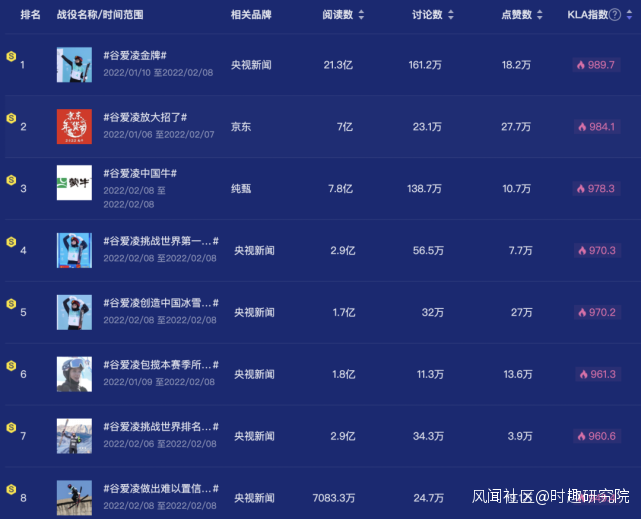Viewport: 641px width, 519px height.
Task: Open the #谷爱凌包揽本赛季所…# campaign link
Action: [161, 365]
